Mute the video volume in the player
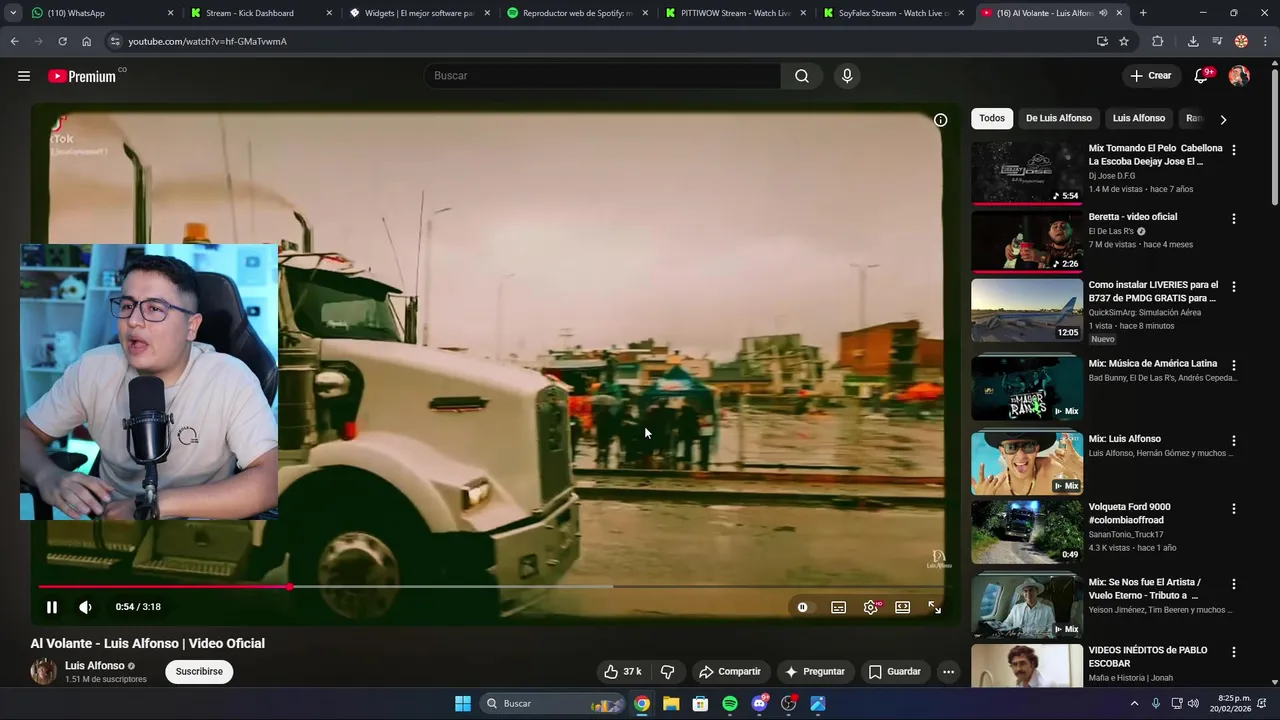The width and height of the screenshot is (1280, 720). (86, 607)
